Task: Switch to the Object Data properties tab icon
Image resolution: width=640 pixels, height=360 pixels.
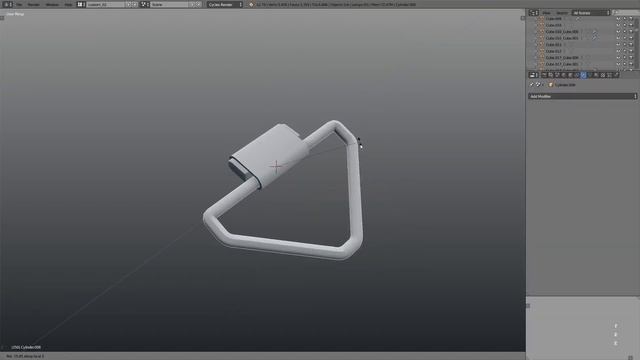Action: click(x=590, y=75)
